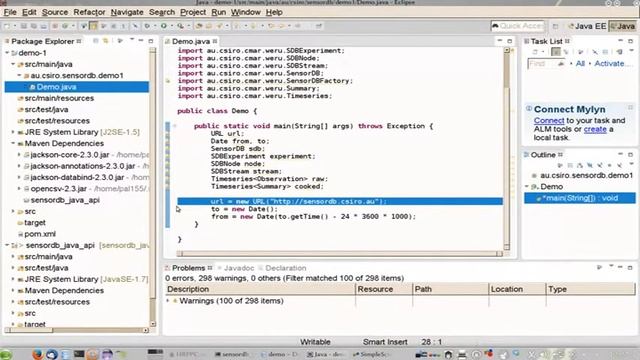
Task: Click the Task List synchronize icon
Action: (x=620, y=52)
